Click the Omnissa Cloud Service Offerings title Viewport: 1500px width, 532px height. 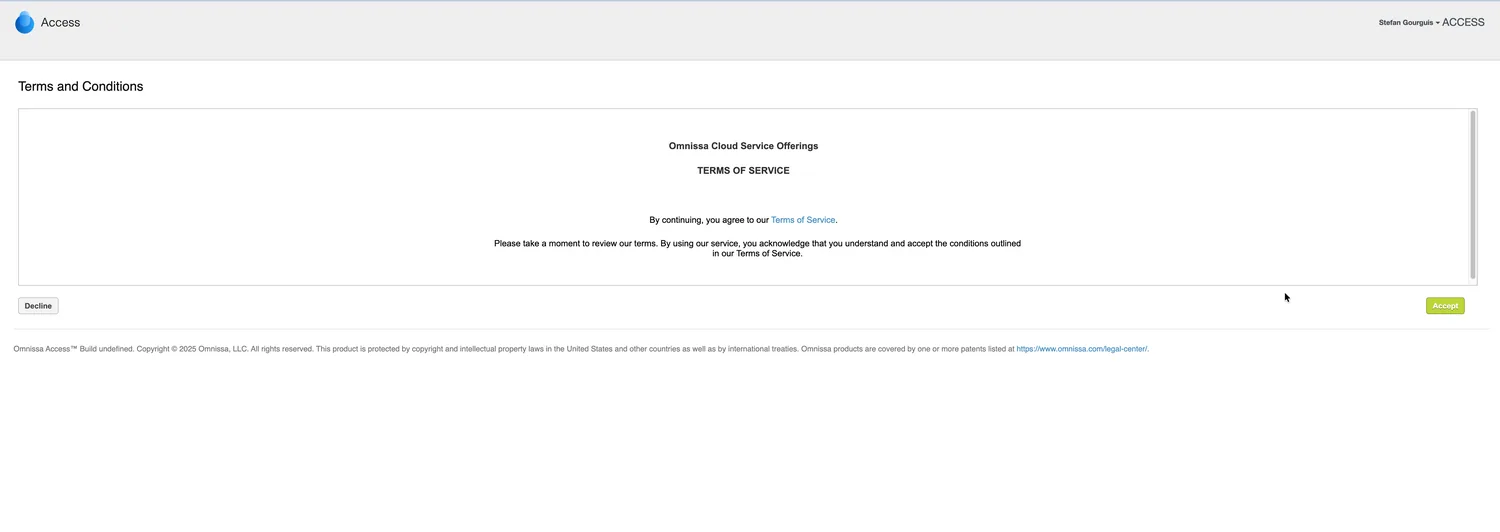pyautogui.click(x=743, y=146)
